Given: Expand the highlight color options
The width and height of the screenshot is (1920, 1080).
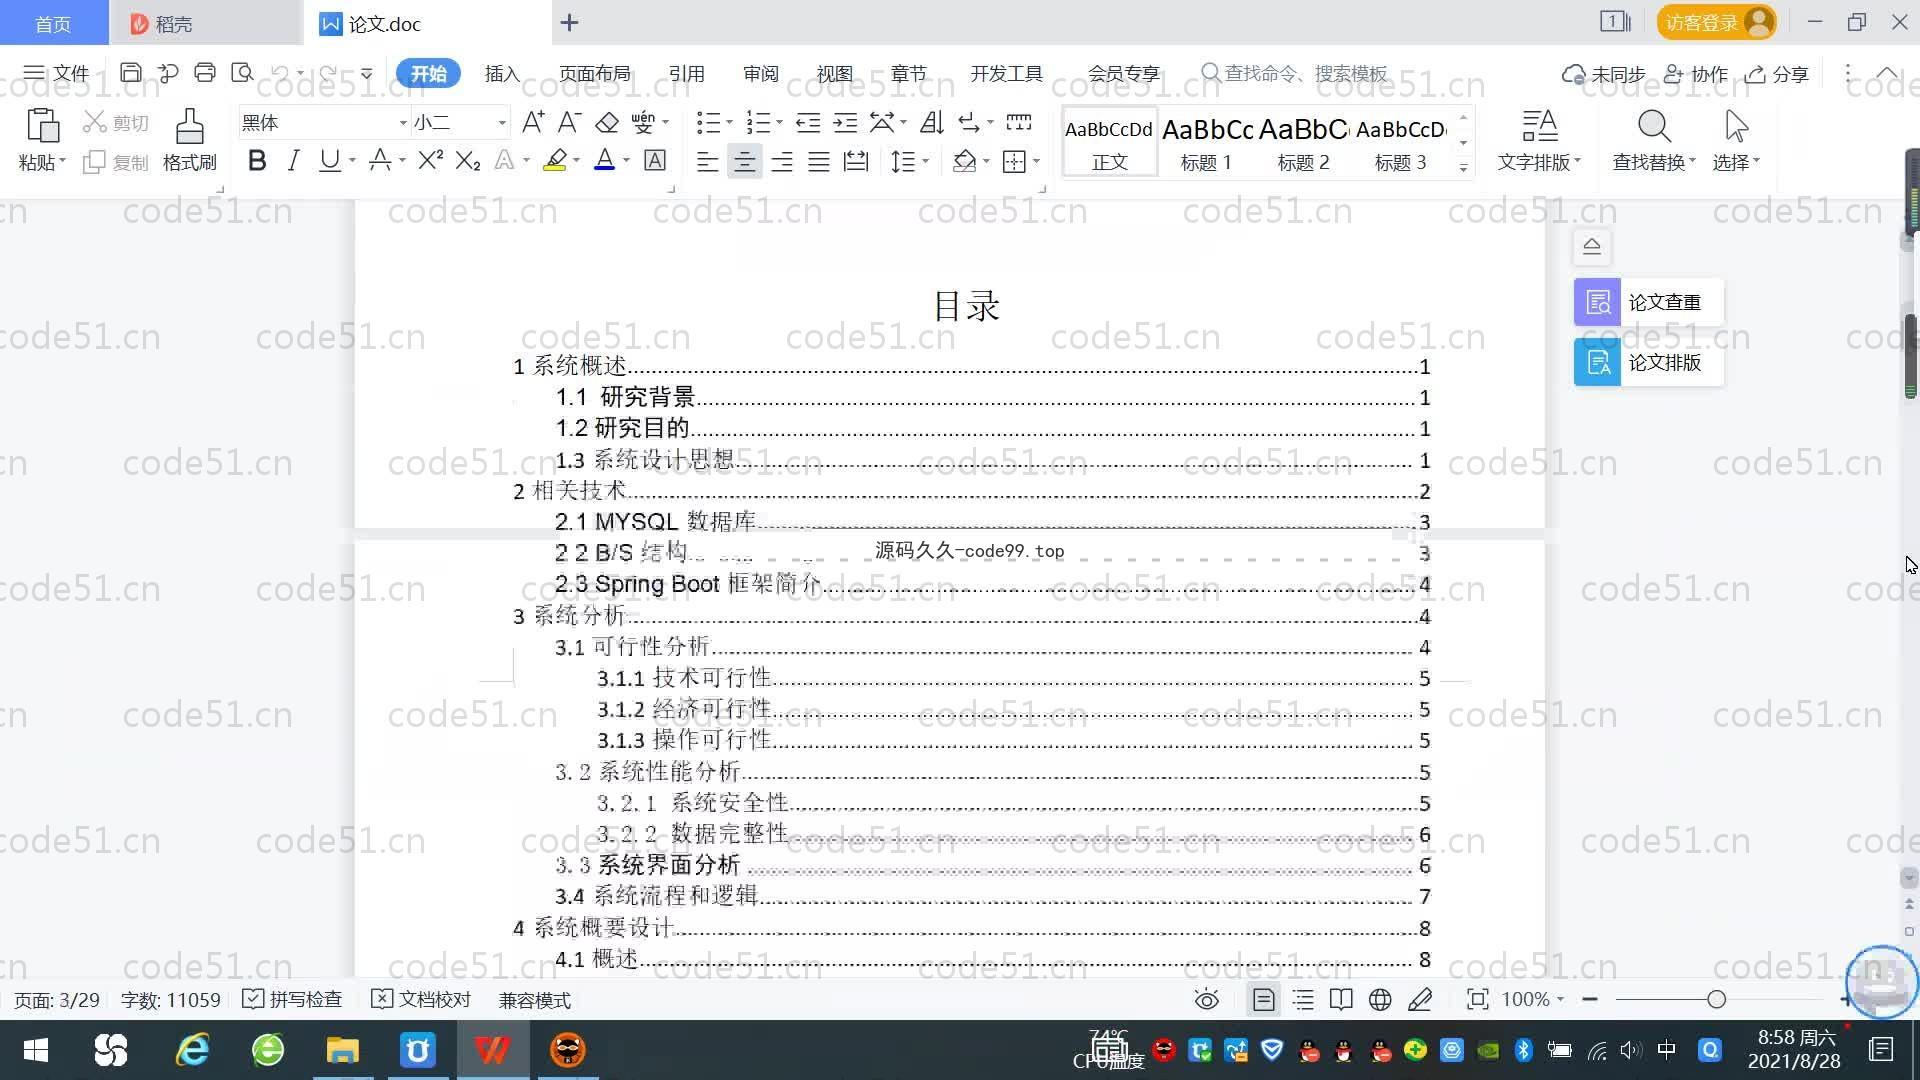Looking at the screenshot, I should coord(577,161).
